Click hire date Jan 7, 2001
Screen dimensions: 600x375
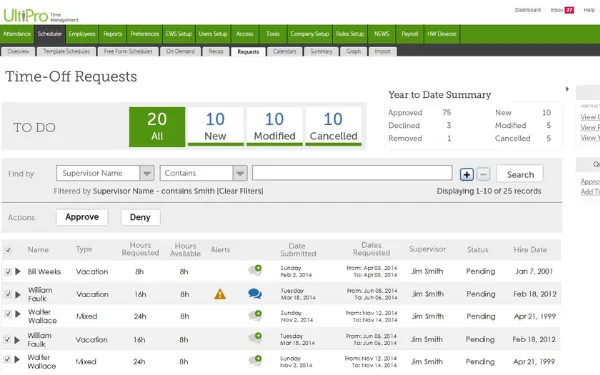(534, 271)
